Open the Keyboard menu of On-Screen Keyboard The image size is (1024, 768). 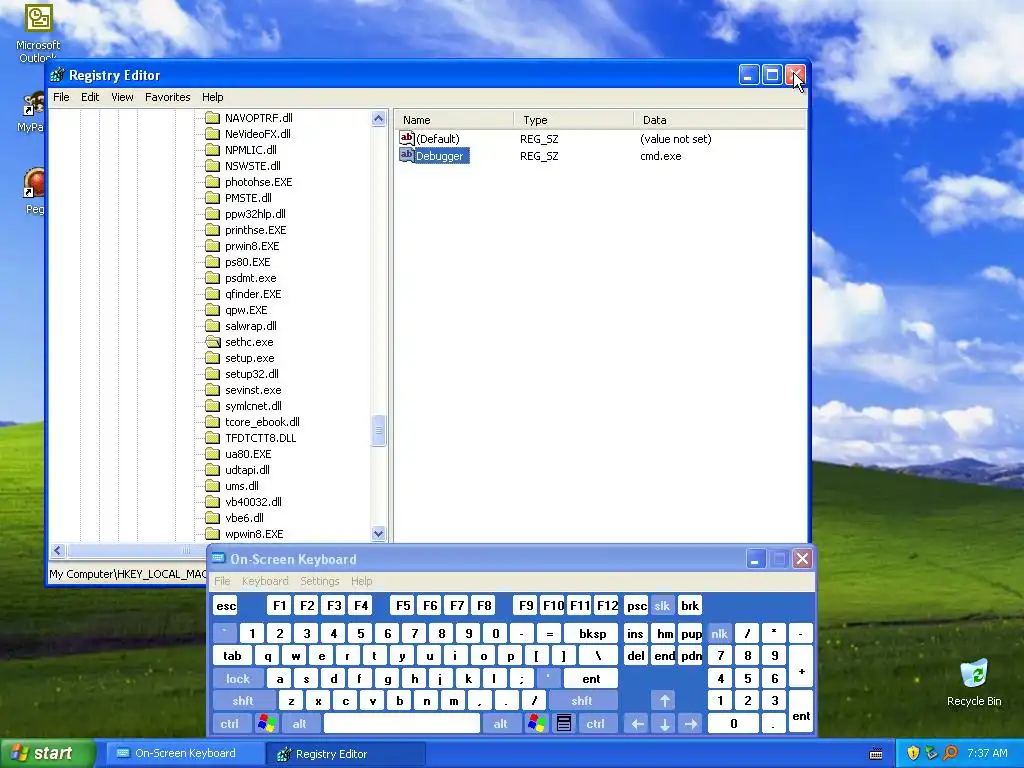pyautogui.click(x=264, y=581)
